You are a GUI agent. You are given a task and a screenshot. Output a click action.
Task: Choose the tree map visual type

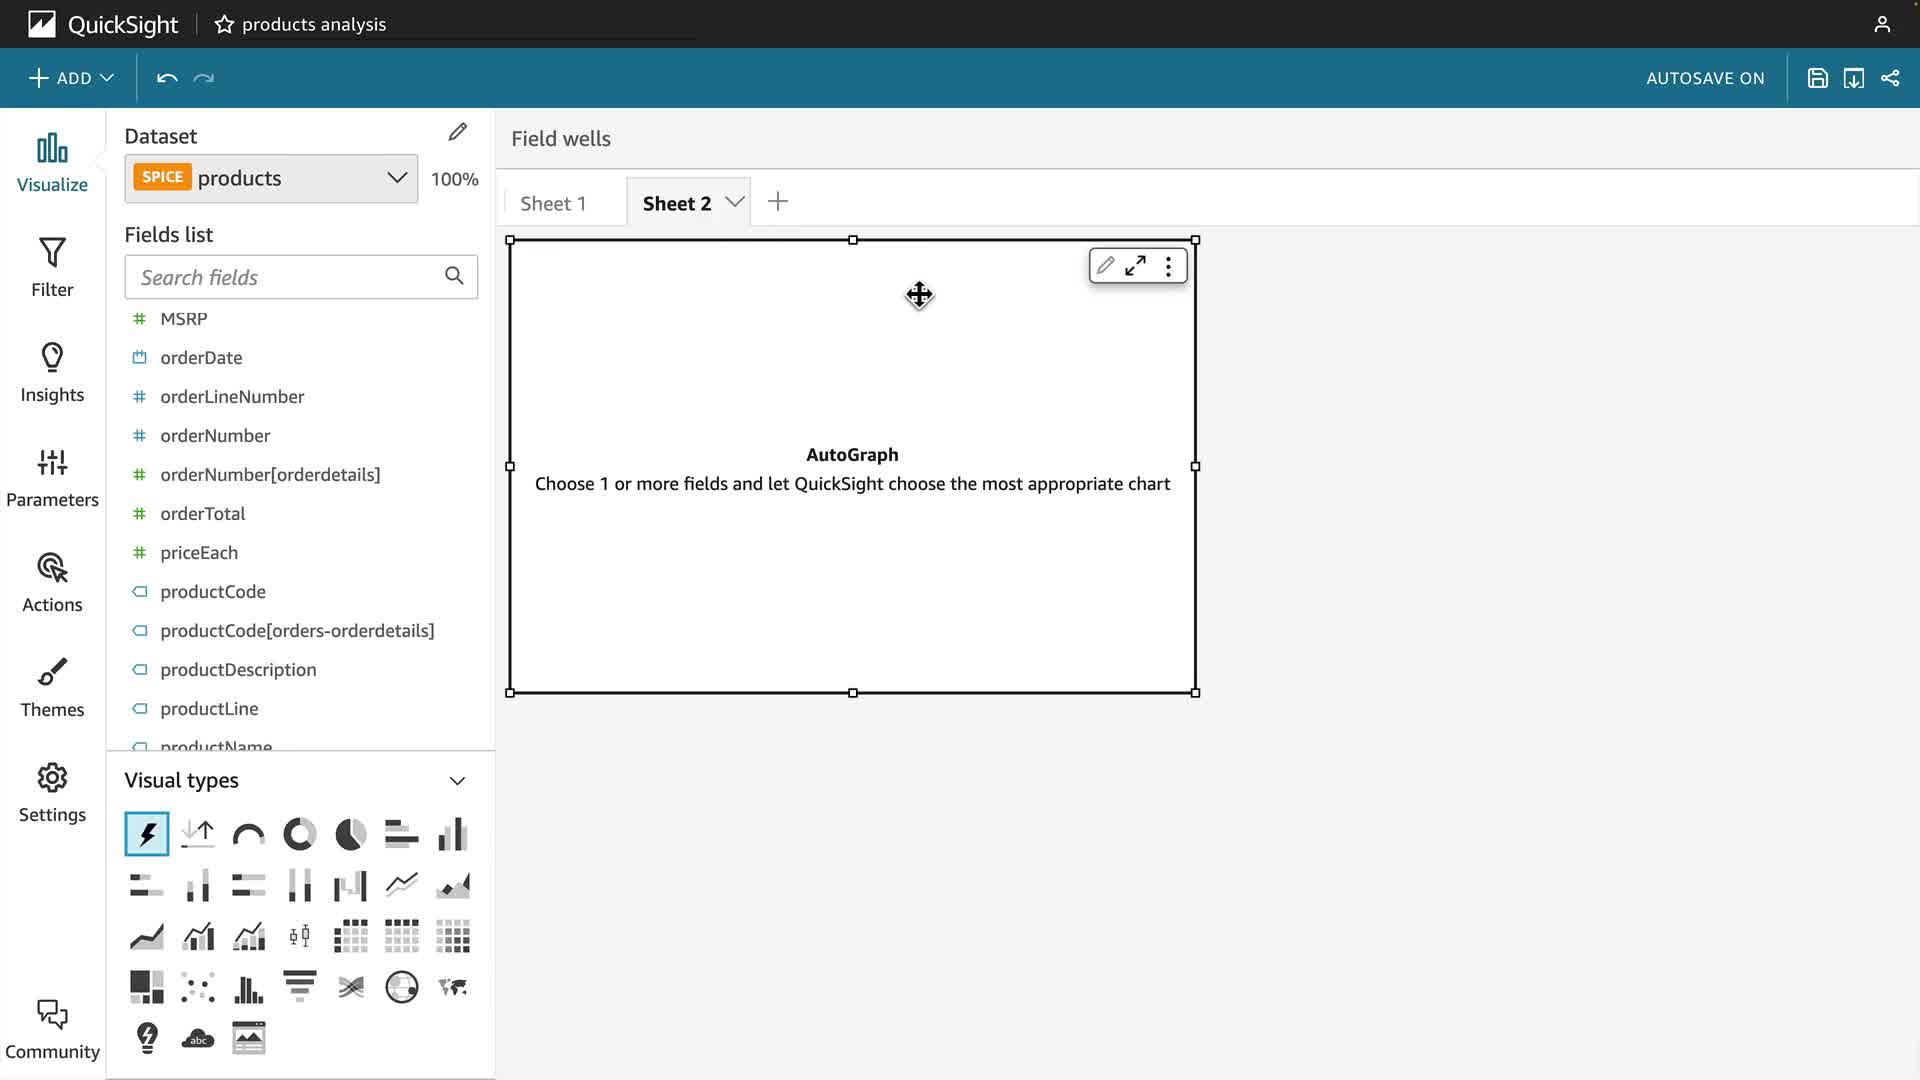pos(147,987)
